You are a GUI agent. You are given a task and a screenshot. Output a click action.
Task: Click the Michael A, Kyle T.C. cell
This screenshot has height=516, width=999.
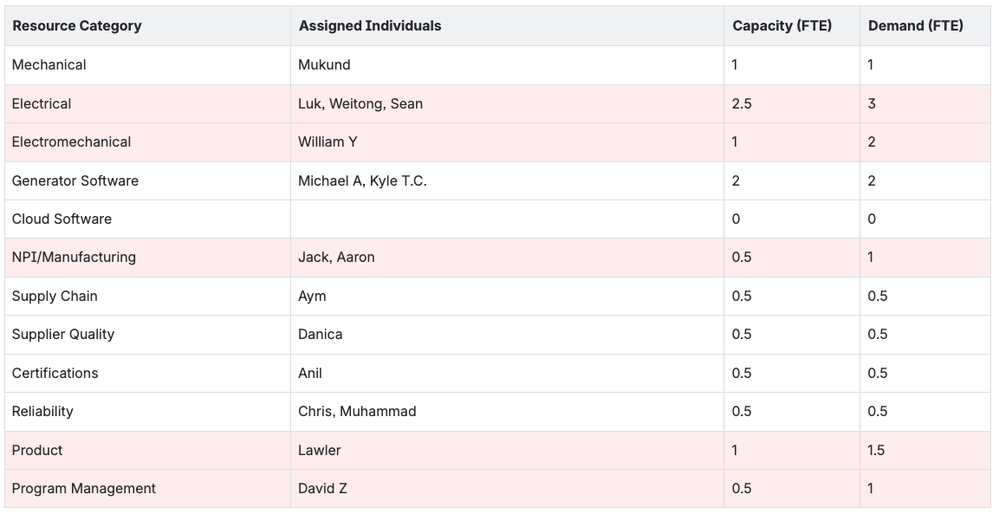point(362,181)
